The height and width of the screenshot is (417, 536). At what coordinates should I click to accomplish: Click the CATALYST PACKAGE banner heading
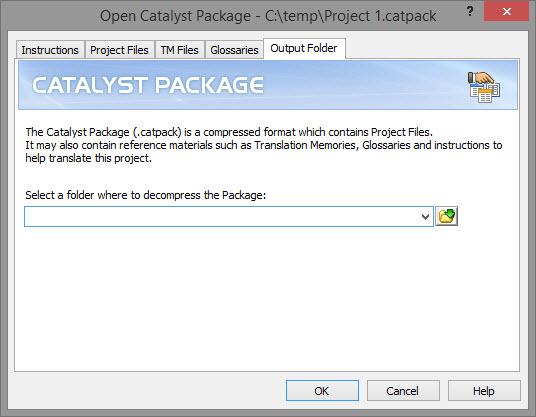[x=148, y=85]
